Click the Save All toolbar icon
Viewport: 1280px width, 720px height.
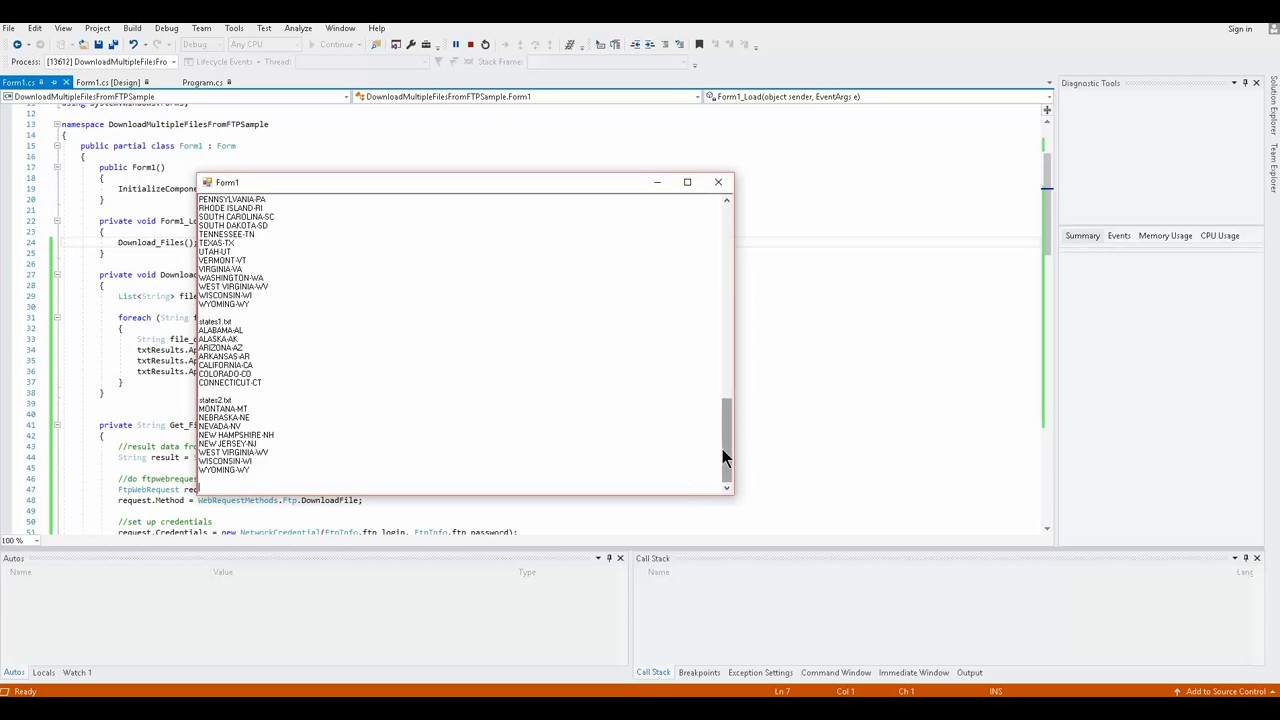tap(113, 44)
